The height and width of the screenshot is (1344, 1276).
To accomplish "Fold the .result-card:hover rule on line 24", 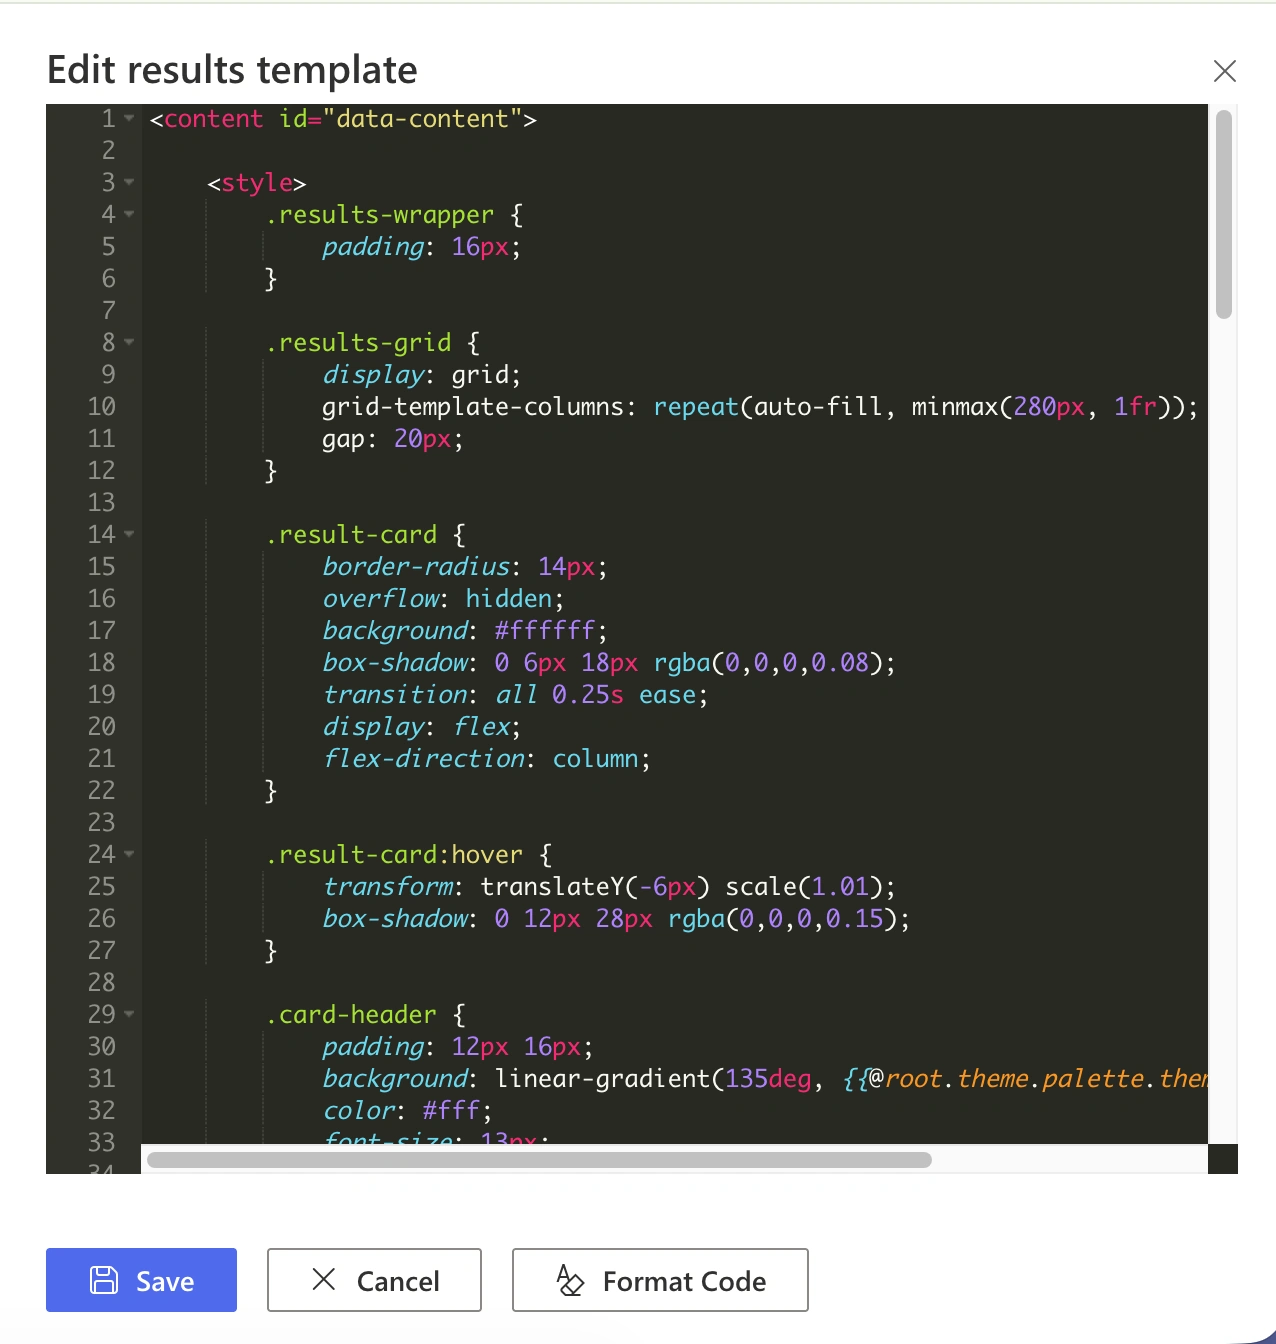I will [x=129, y=855].
